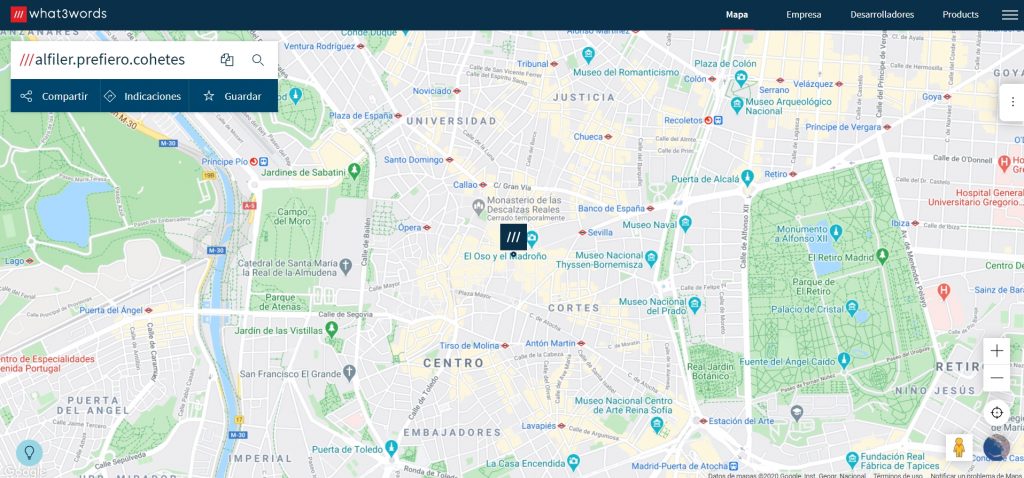This screenshot has width=1024, height=478.
Task: Click the Noviciado metro station
Action: tap(436, 91)
